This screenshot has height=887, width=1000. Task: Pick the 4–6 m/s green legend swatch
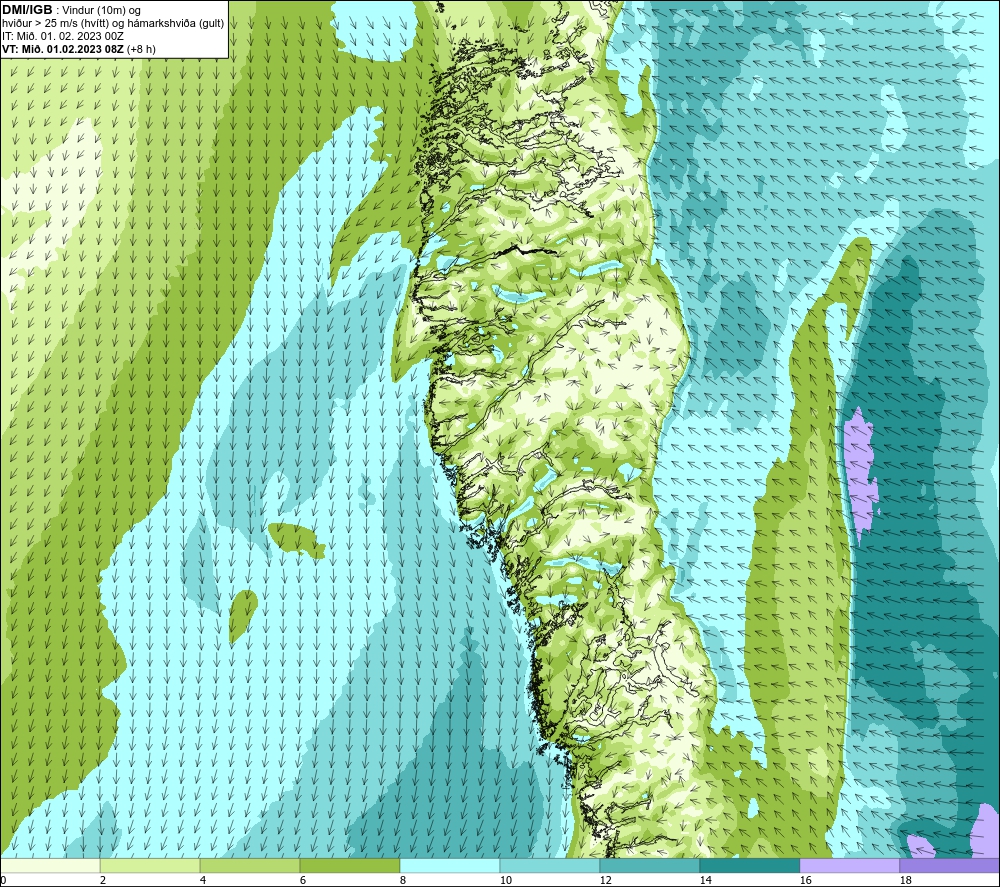[x=250, y=865]
